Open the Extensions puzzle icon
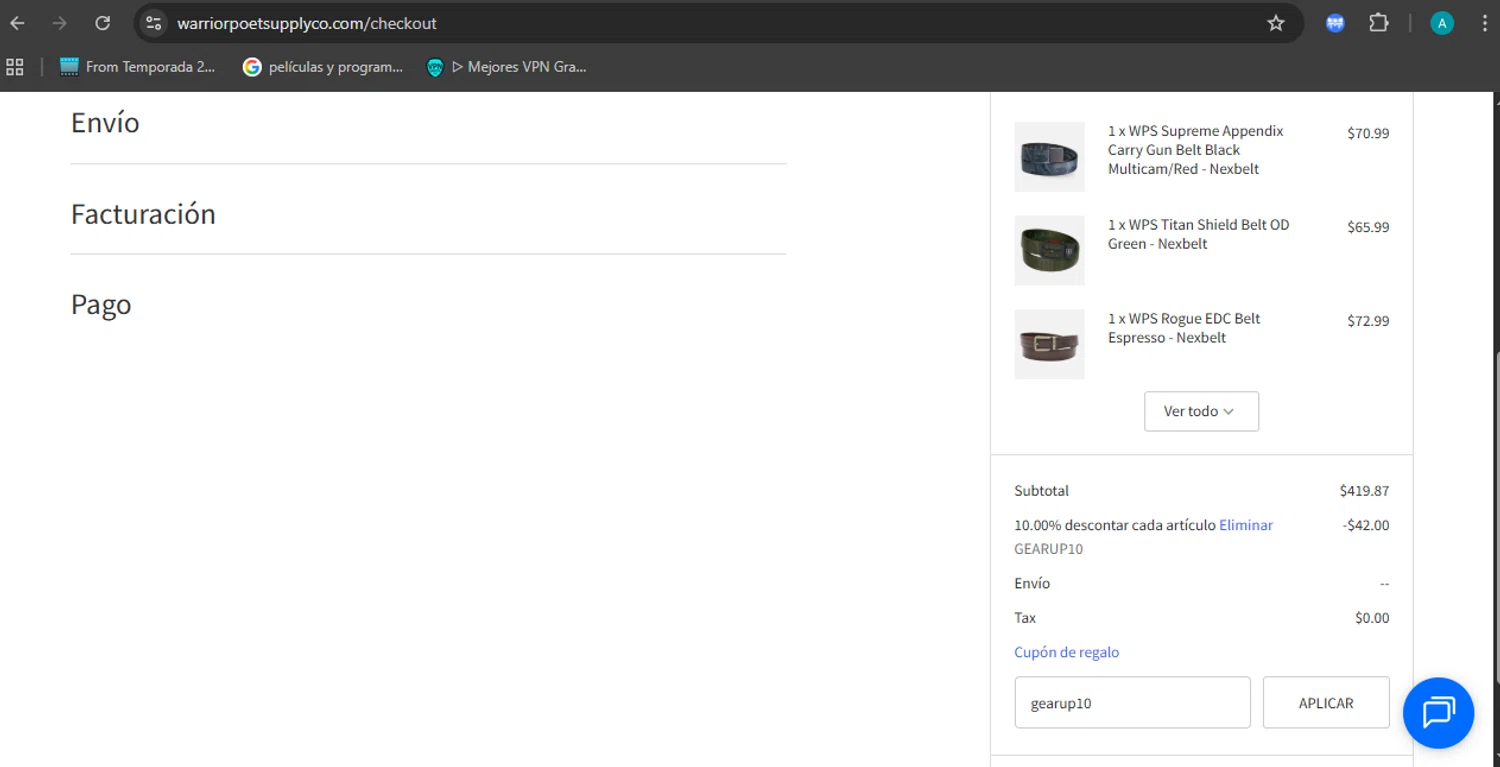Screen dimensions: 1500x767 point(1379,23)
